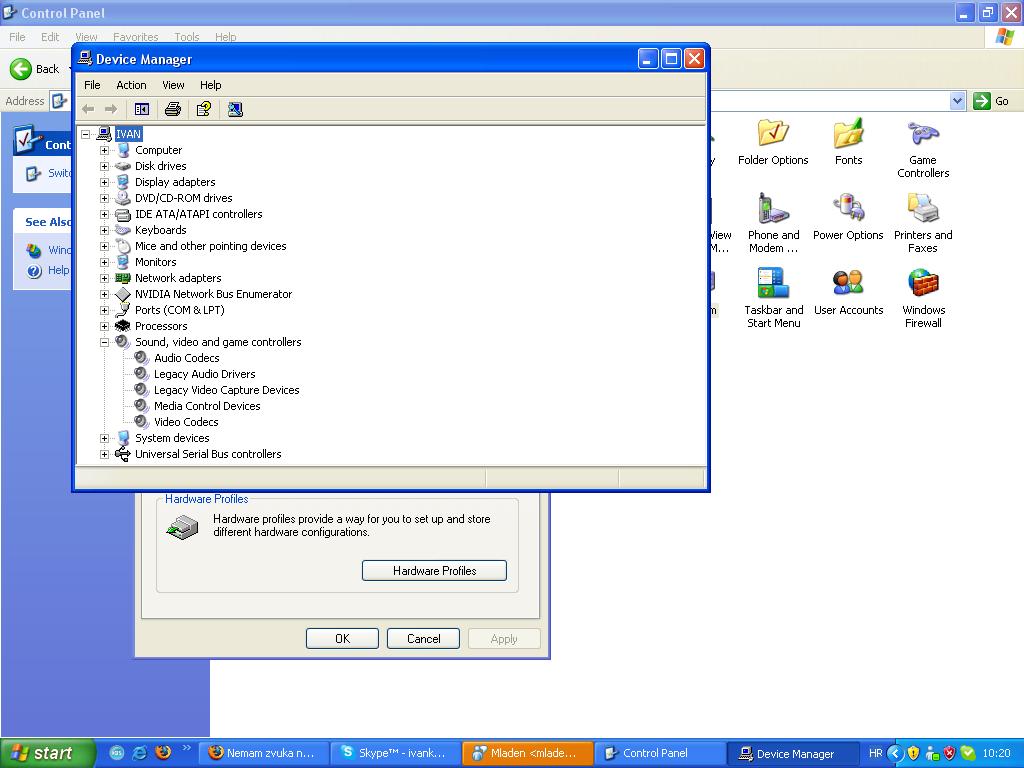
Task: Select the Audio Codecs tree item
Action: click(x=186, y=358)
